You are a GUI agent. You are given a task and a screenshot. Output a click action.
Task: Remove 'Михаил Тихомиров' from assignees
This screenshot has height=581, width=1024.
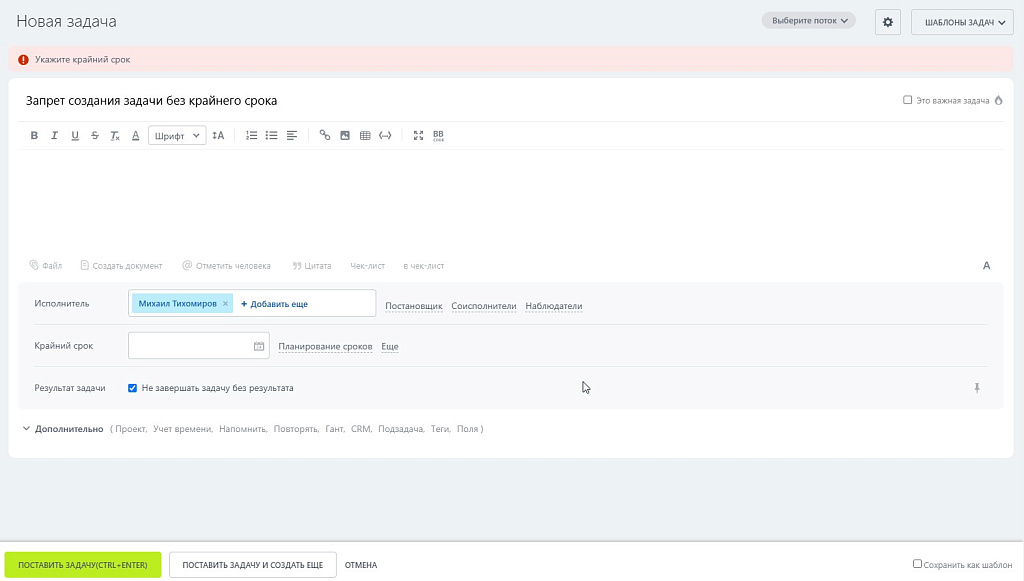coord(225,302)
